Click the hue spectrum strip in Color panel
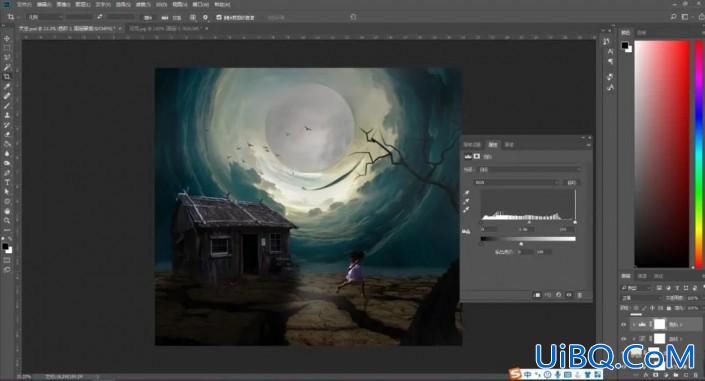Image resolution: width=705 pixels, height=381 pixels. (x=699, y=154)
